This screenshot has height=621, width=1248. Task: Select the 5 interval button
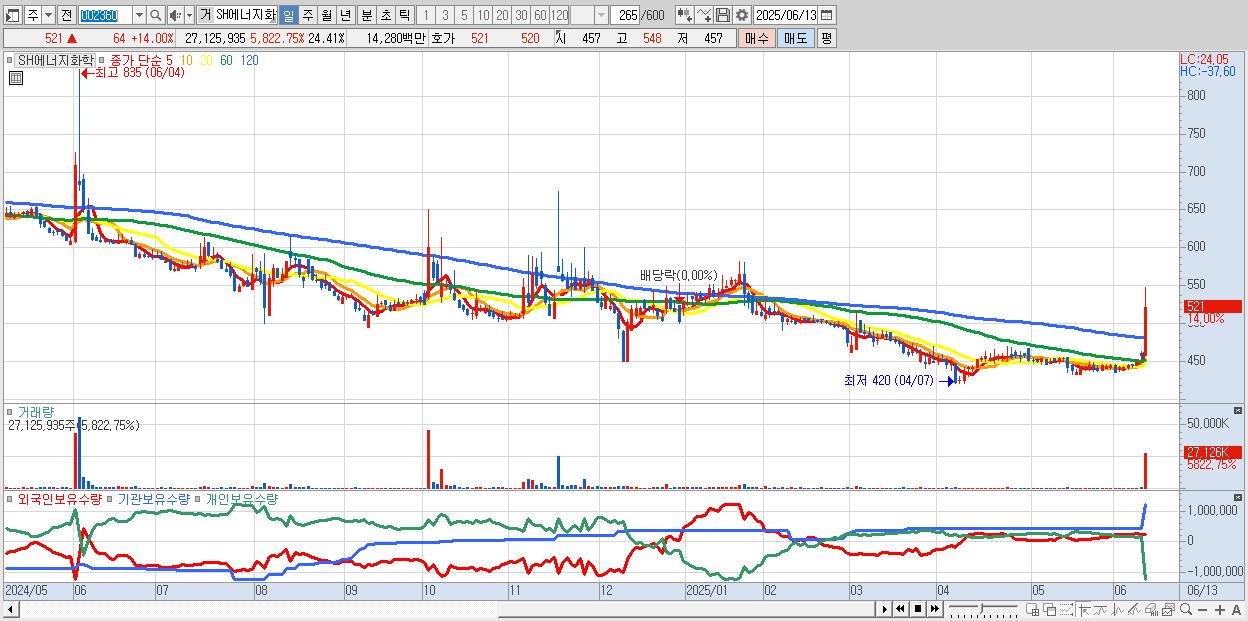coord(464,15)
